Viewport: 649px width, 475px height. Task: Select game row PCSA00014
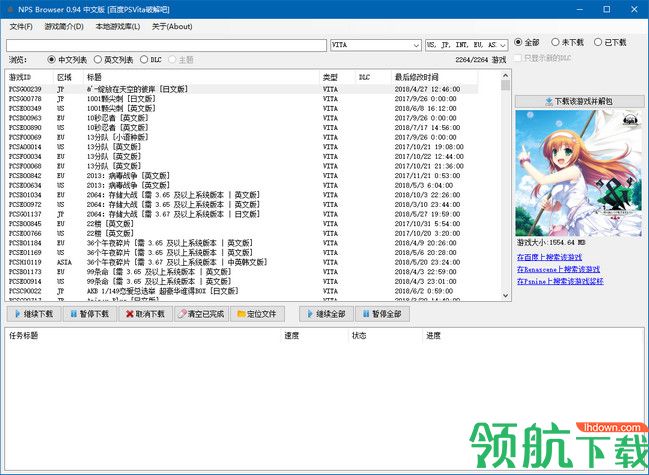click(242, 147)
